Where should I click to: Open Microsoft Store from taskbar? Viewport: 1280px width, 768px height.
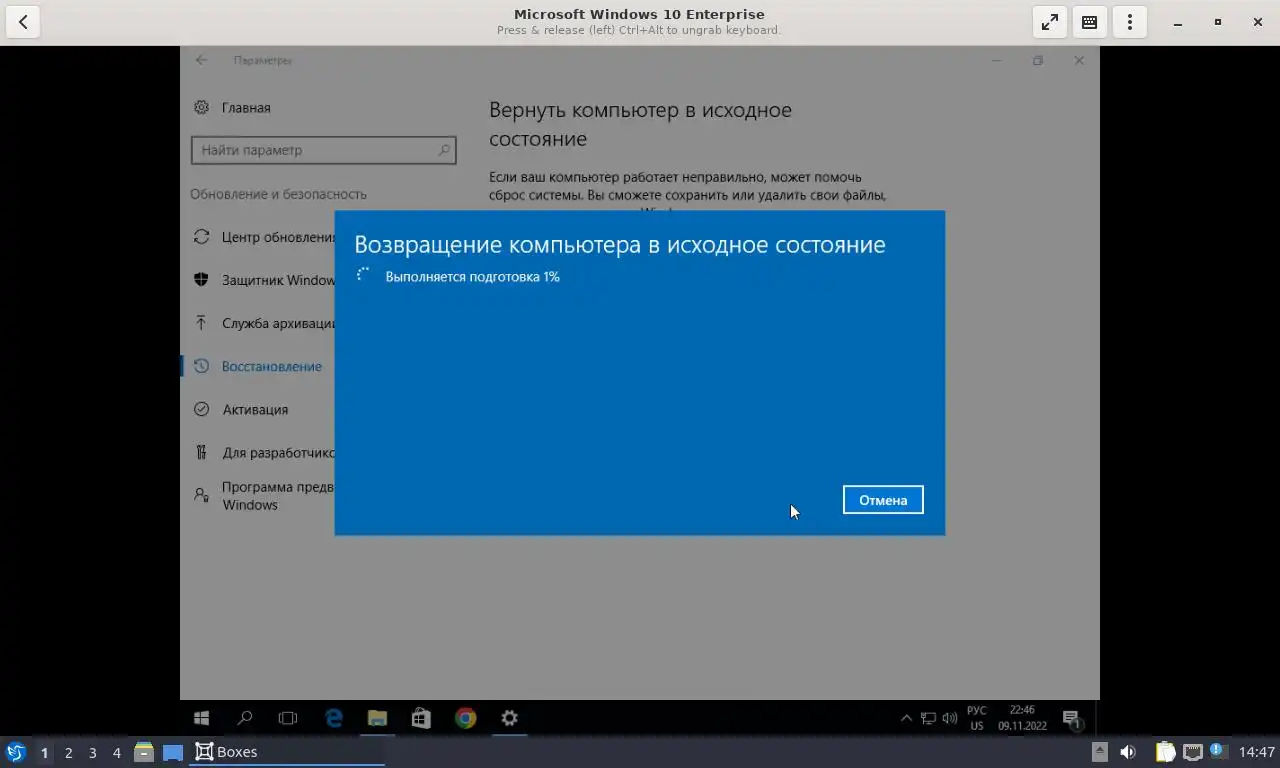421,718
